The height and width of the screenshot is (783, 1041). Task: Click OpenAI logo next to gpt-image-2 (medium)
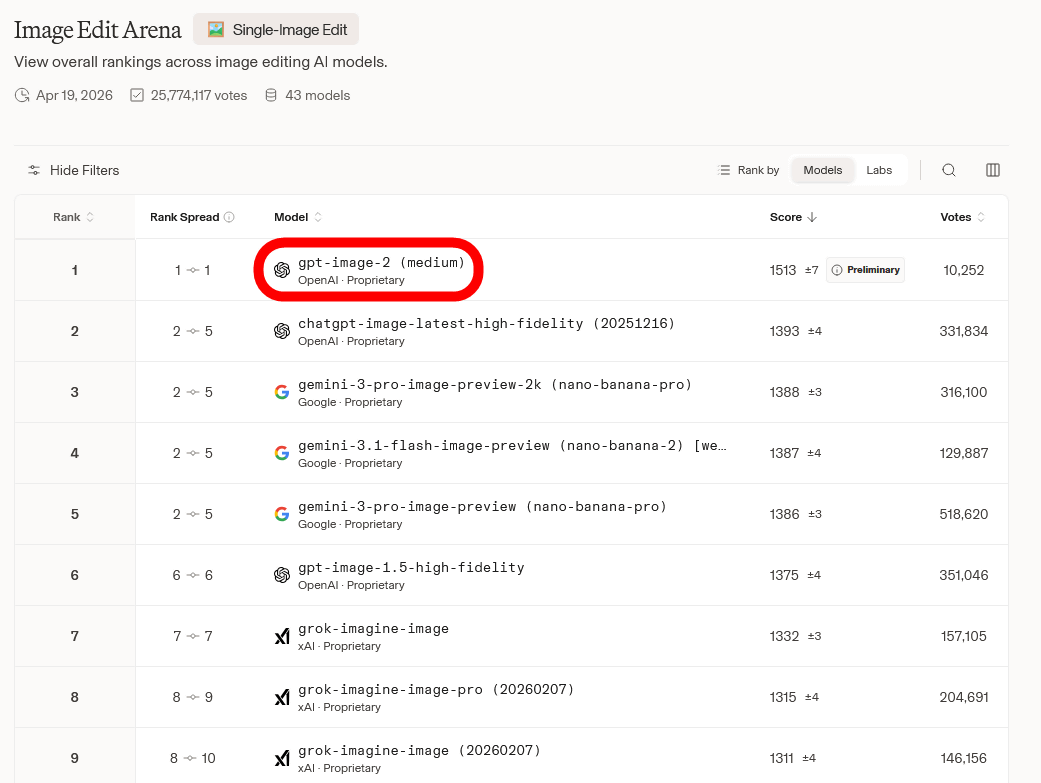pos(282,270)
